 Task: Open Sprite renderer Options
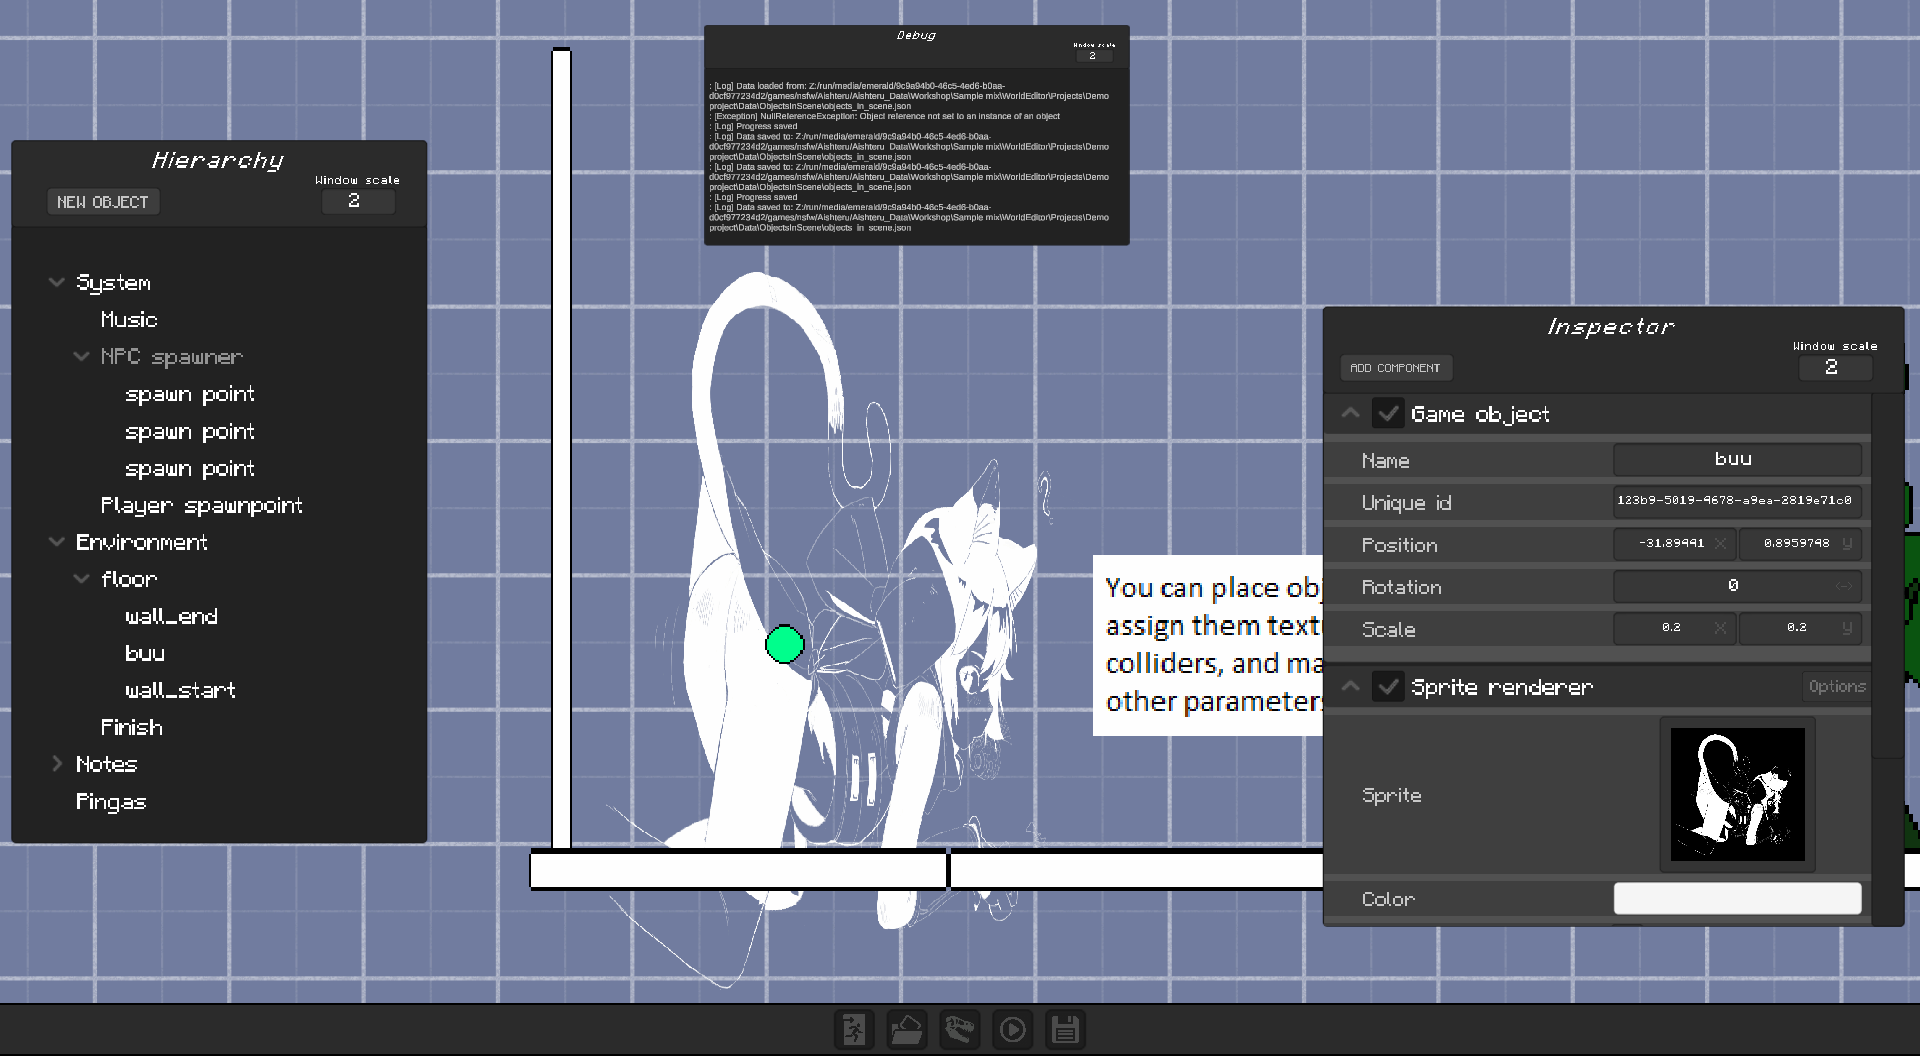pyautogui.click(x=1837, y=686)
